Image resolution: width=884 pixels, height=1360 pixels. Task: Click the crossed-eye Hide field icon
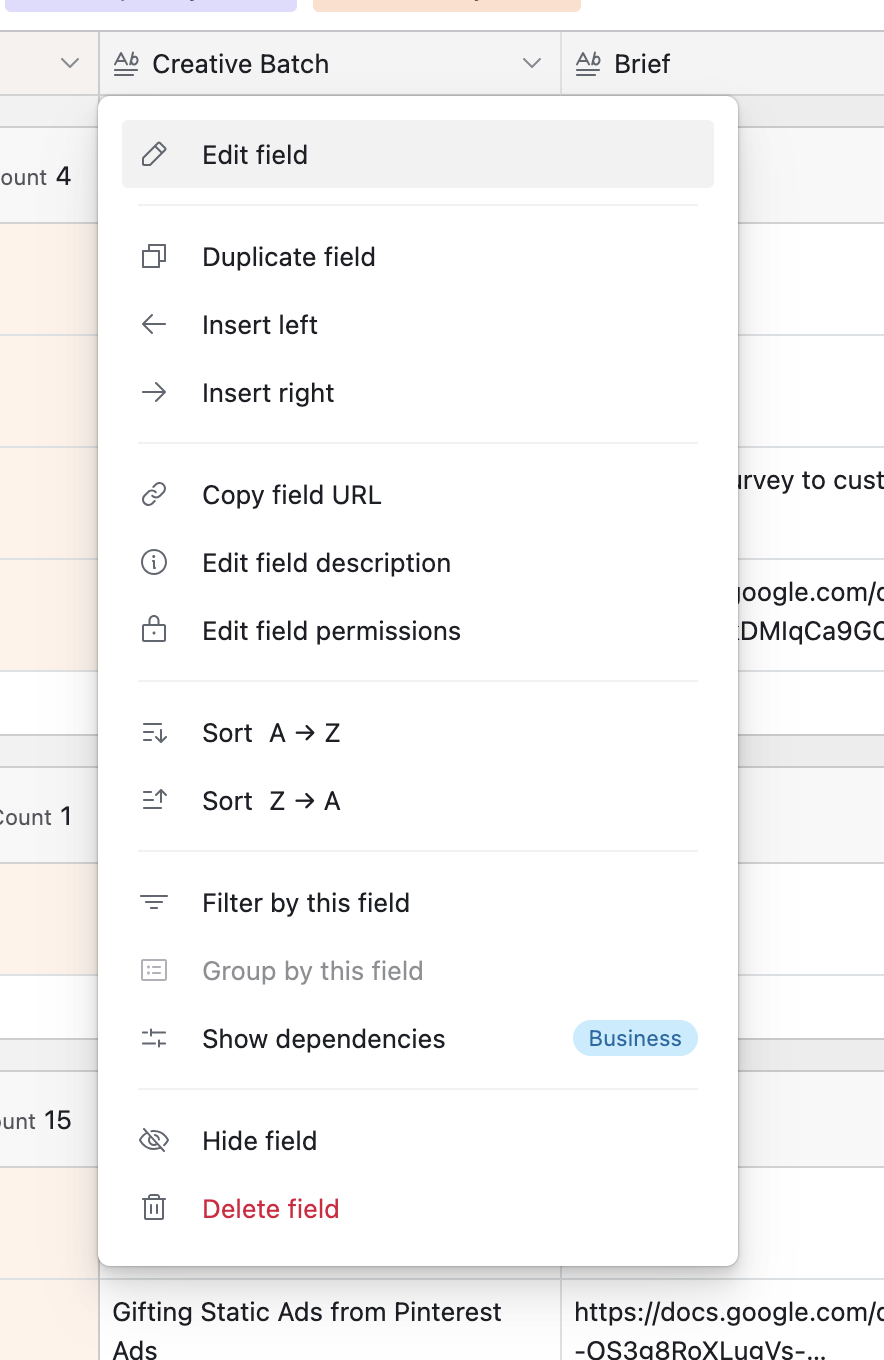point(154,1141)
